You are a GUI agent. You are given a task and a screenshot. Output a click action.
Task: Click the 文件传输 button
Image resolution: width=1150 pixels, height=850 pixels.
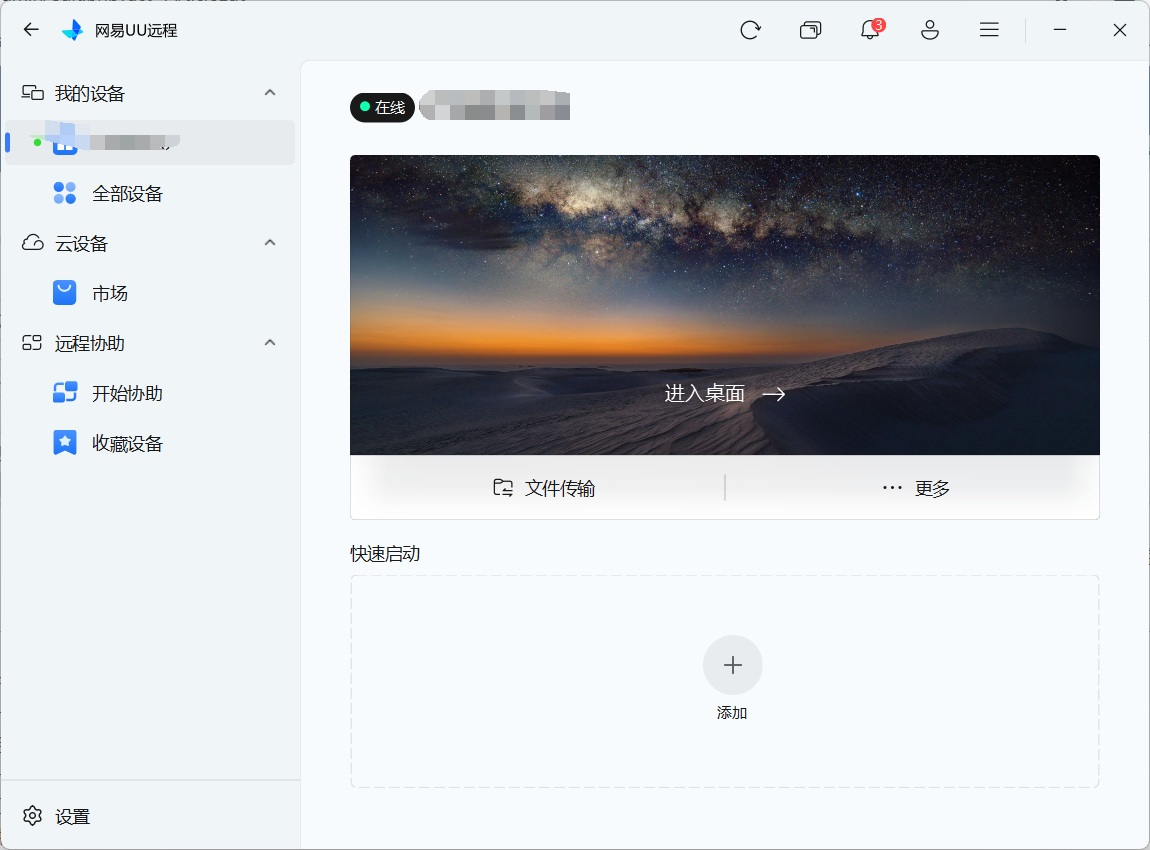coord(543,488)
